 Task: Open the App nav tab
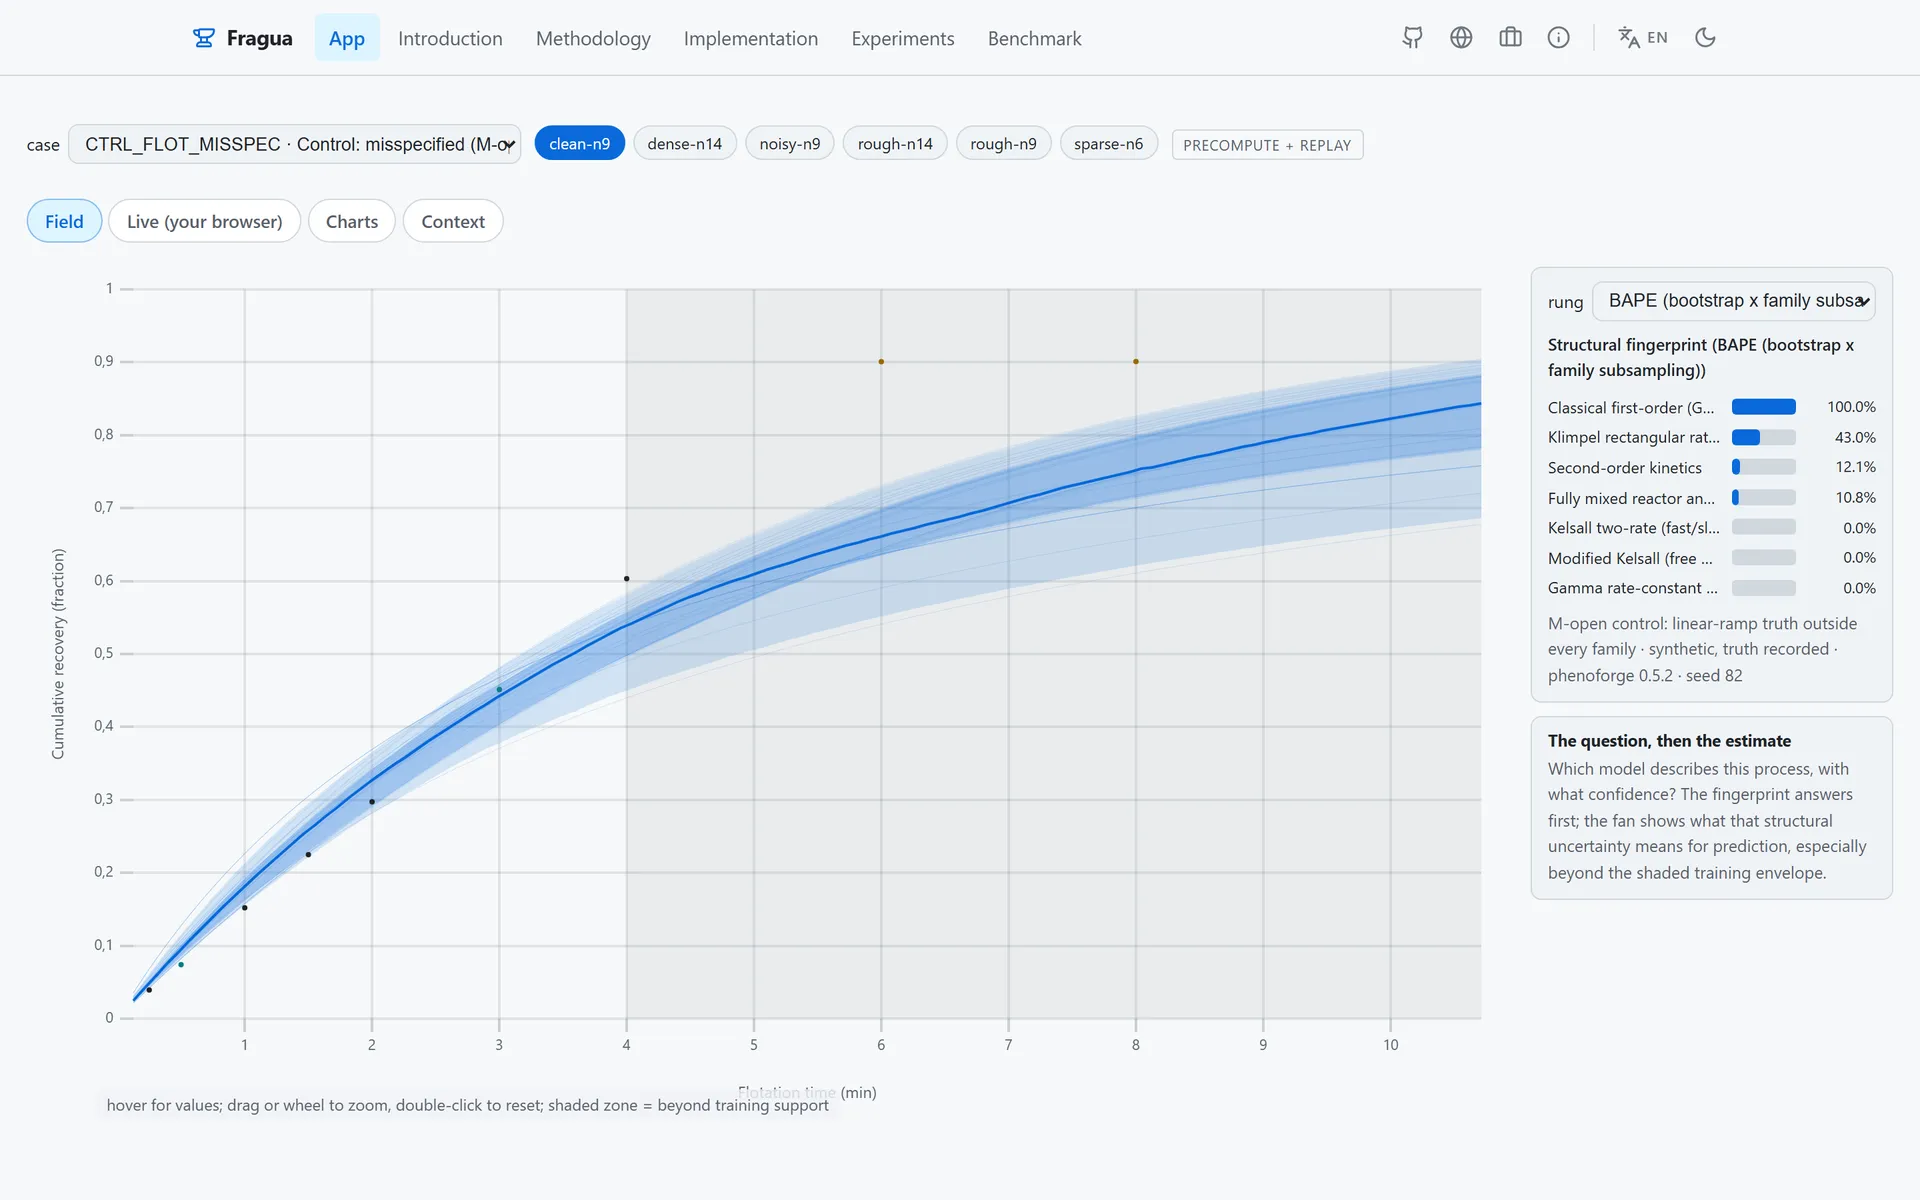point(347,38)
